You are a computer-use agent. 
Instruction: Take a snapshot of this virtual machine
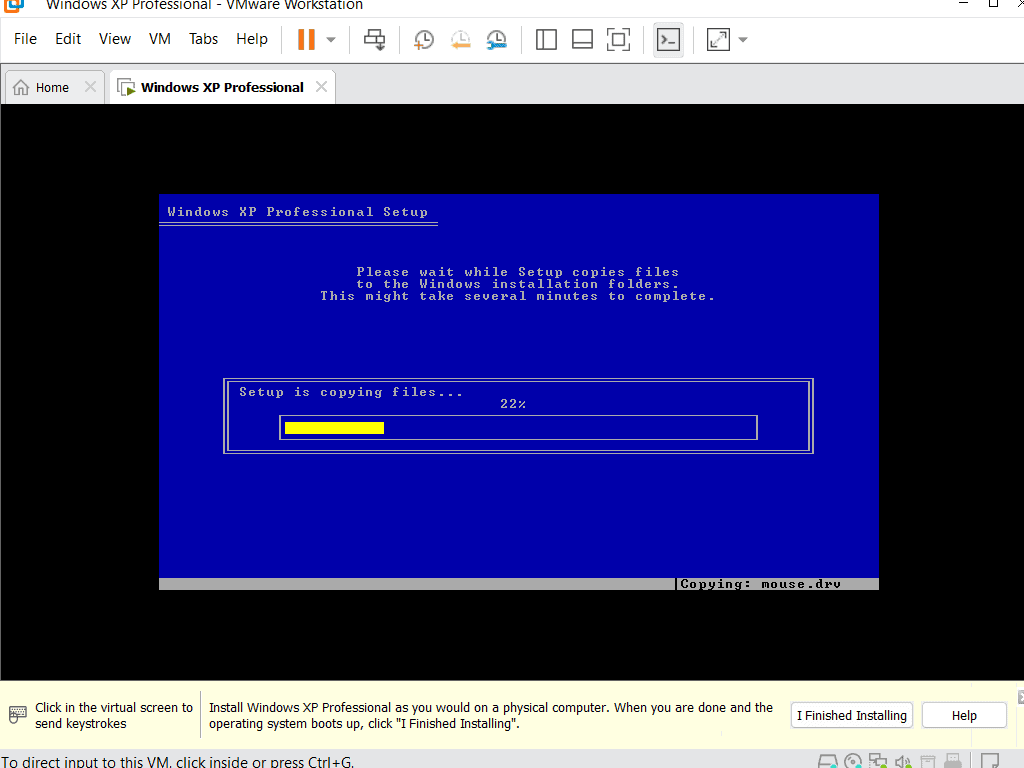pos(424,39)
